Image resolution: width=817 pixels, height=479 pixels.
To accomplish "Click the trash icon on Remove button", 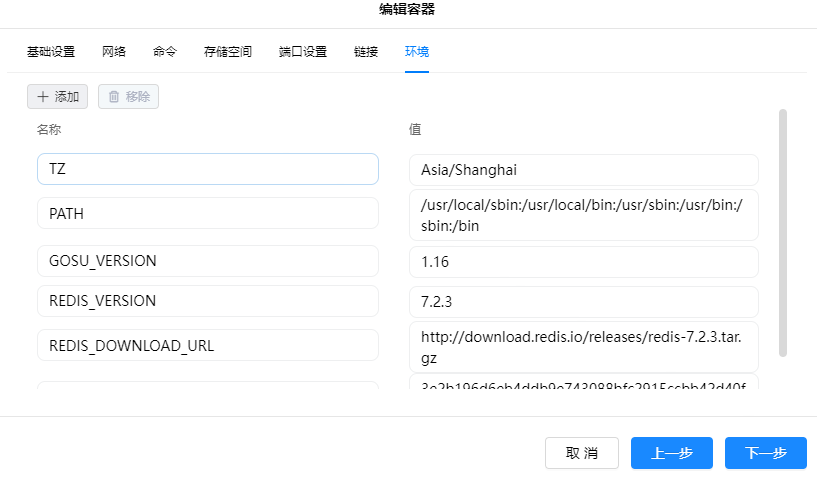I will point(114,97).
